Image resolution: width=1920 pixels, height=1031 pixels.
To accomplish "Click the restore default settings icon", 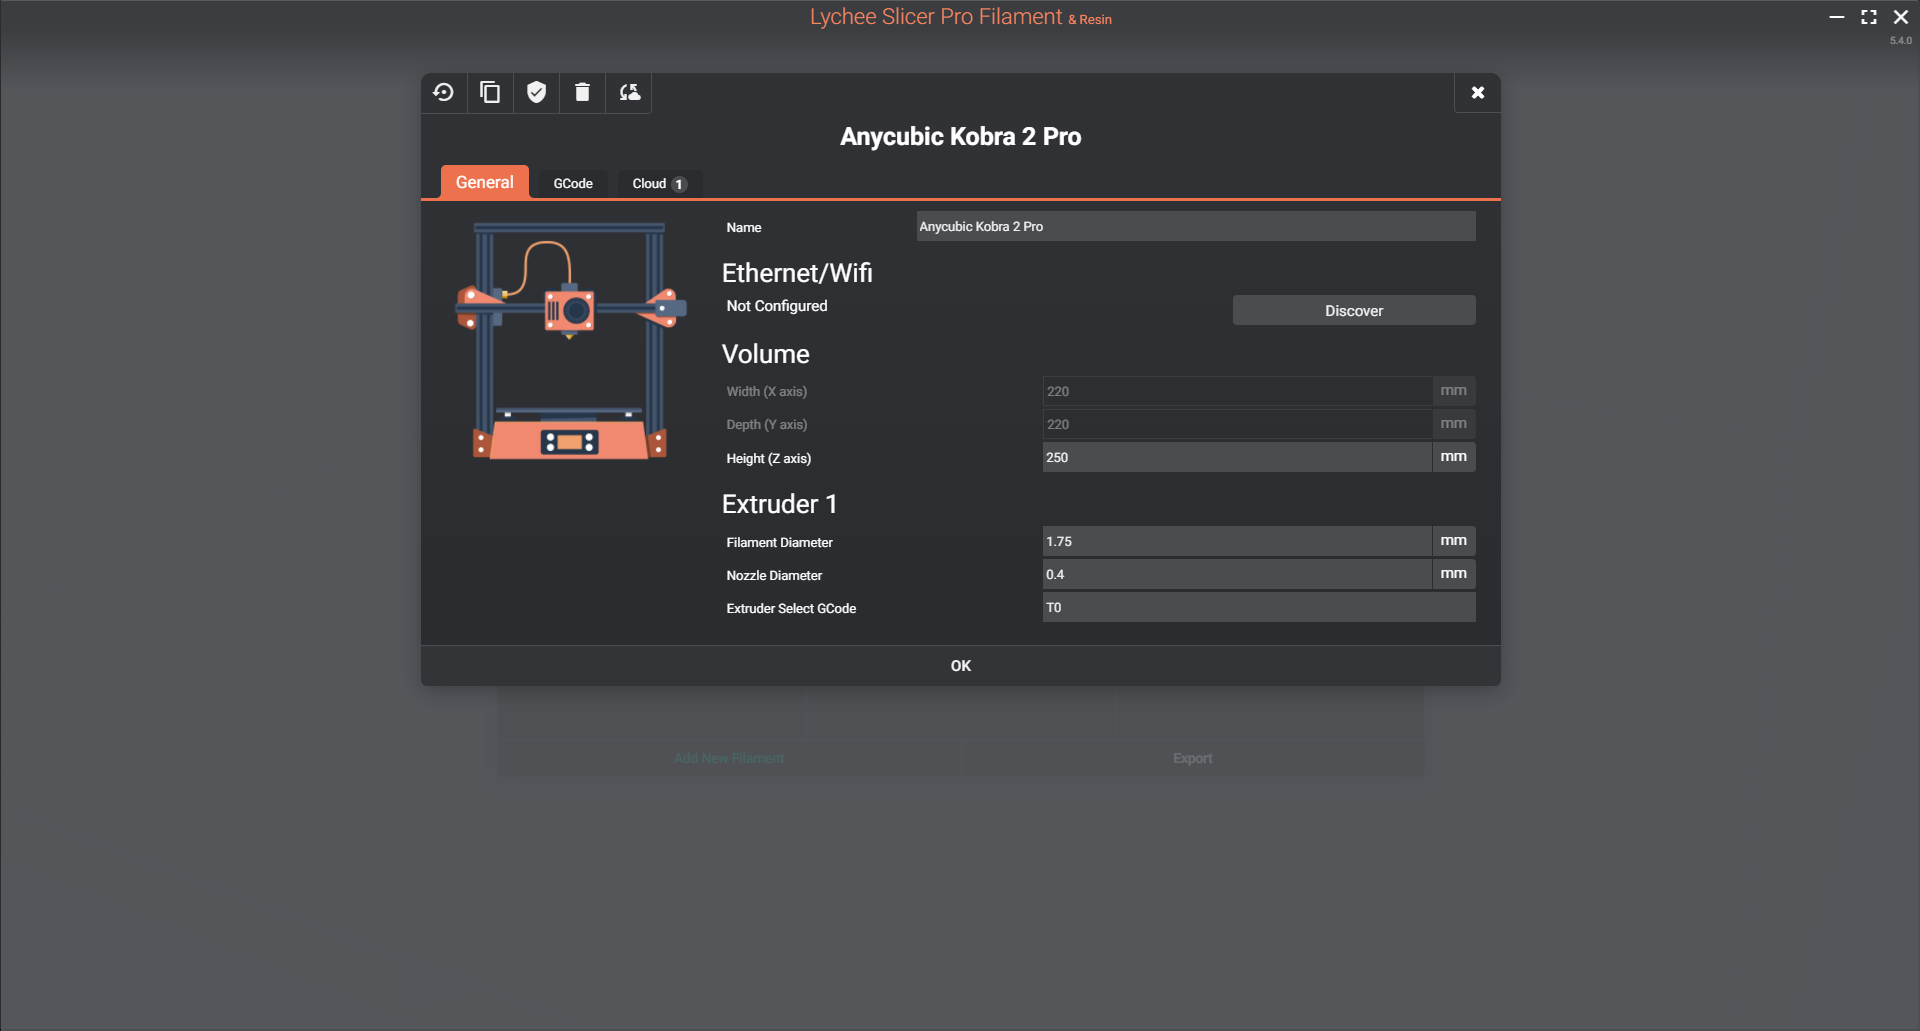I will click(443, 92).
